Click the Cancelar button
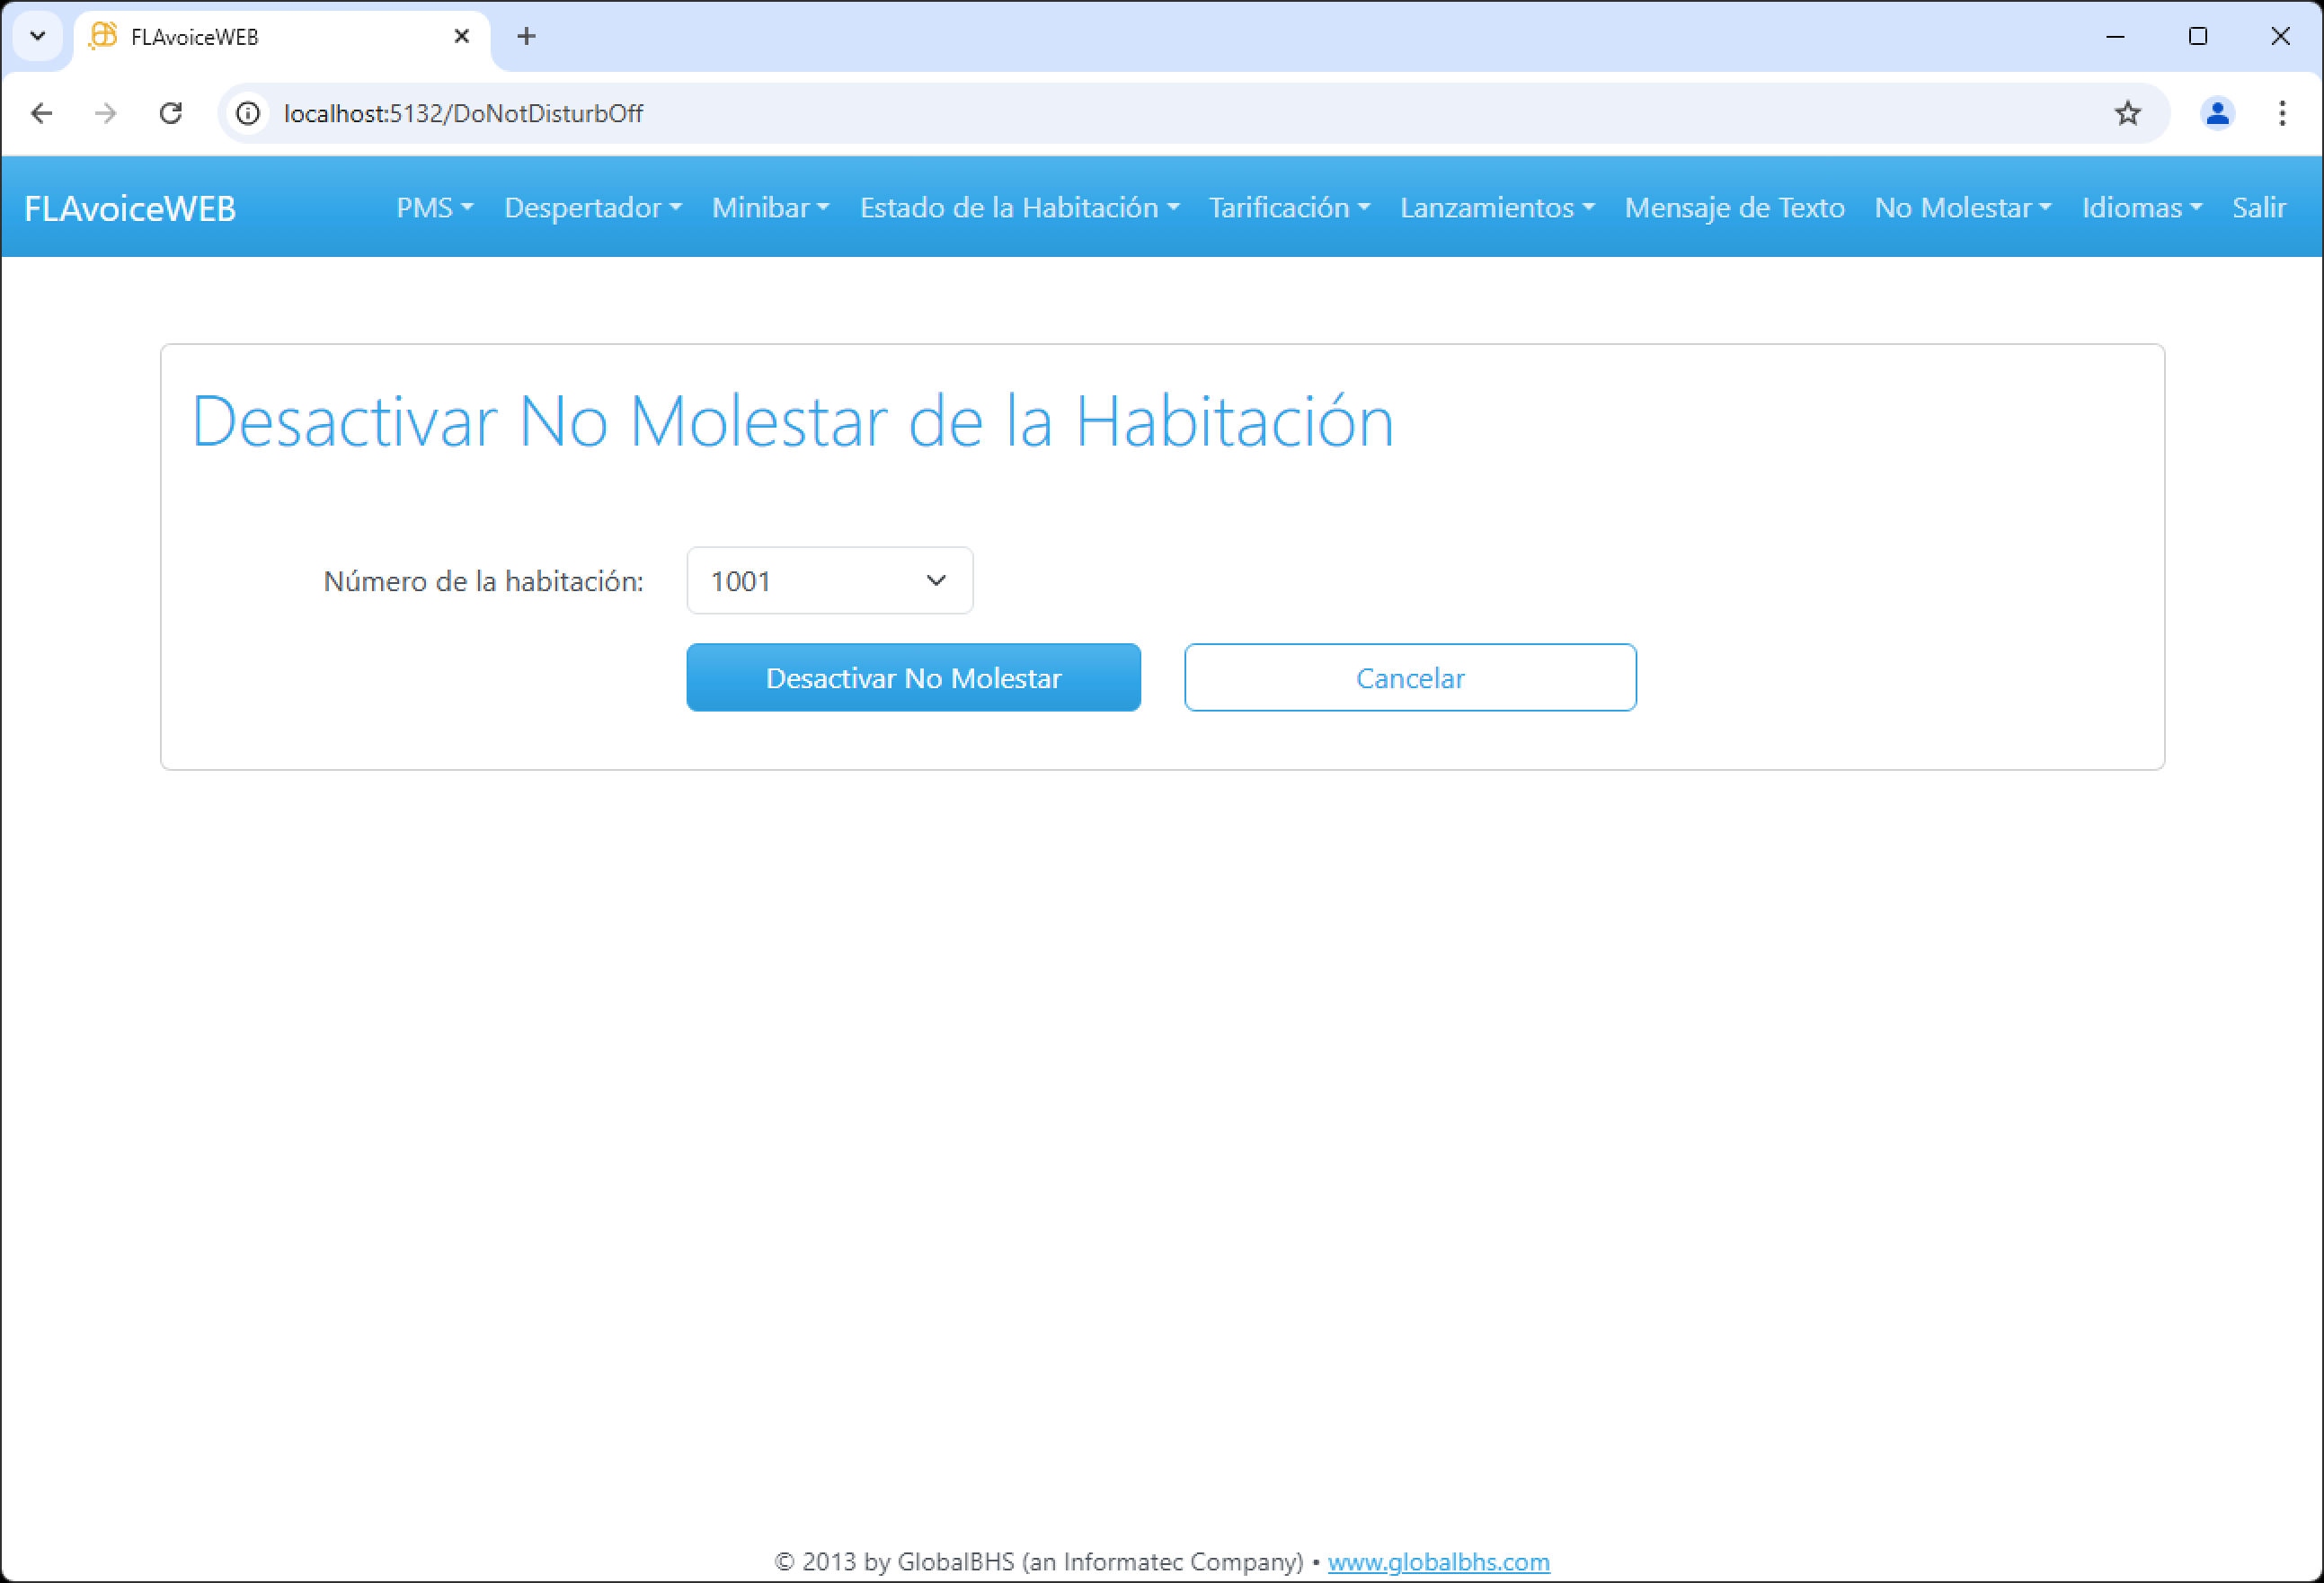 pyautogui.click(x=1409, y=678)
